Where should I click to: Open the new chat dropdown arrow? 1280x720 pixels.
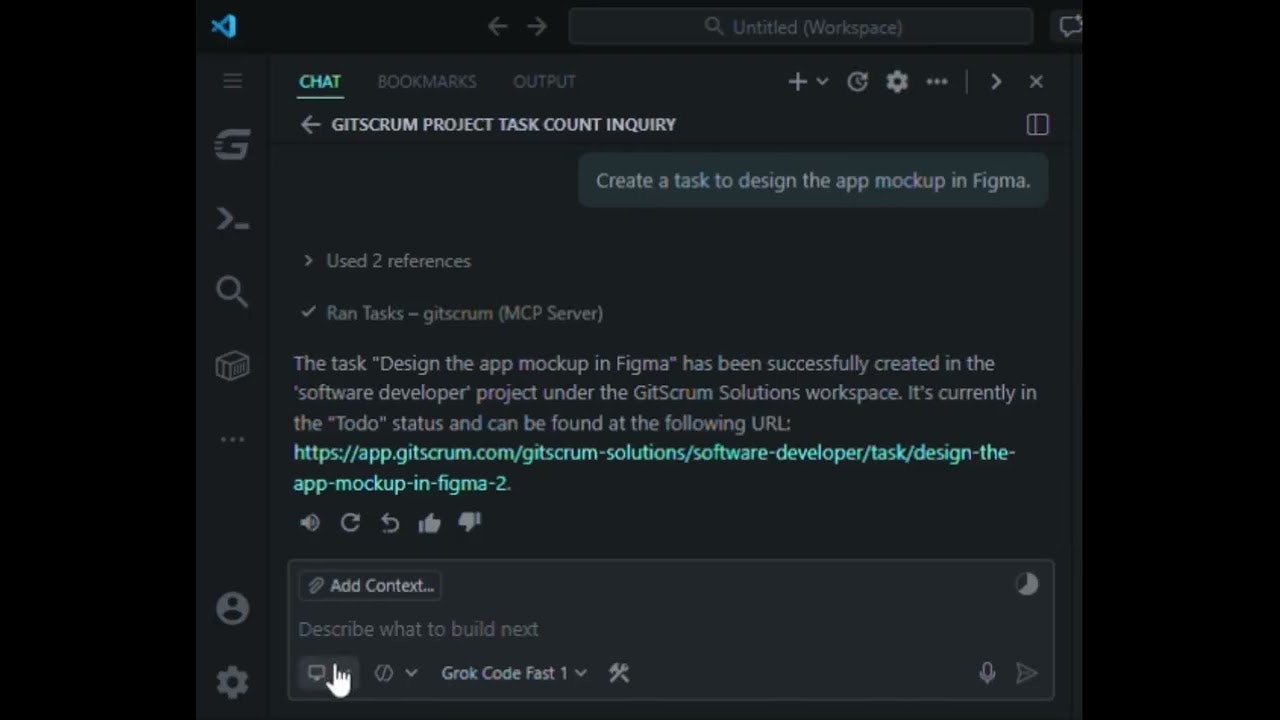821,82
